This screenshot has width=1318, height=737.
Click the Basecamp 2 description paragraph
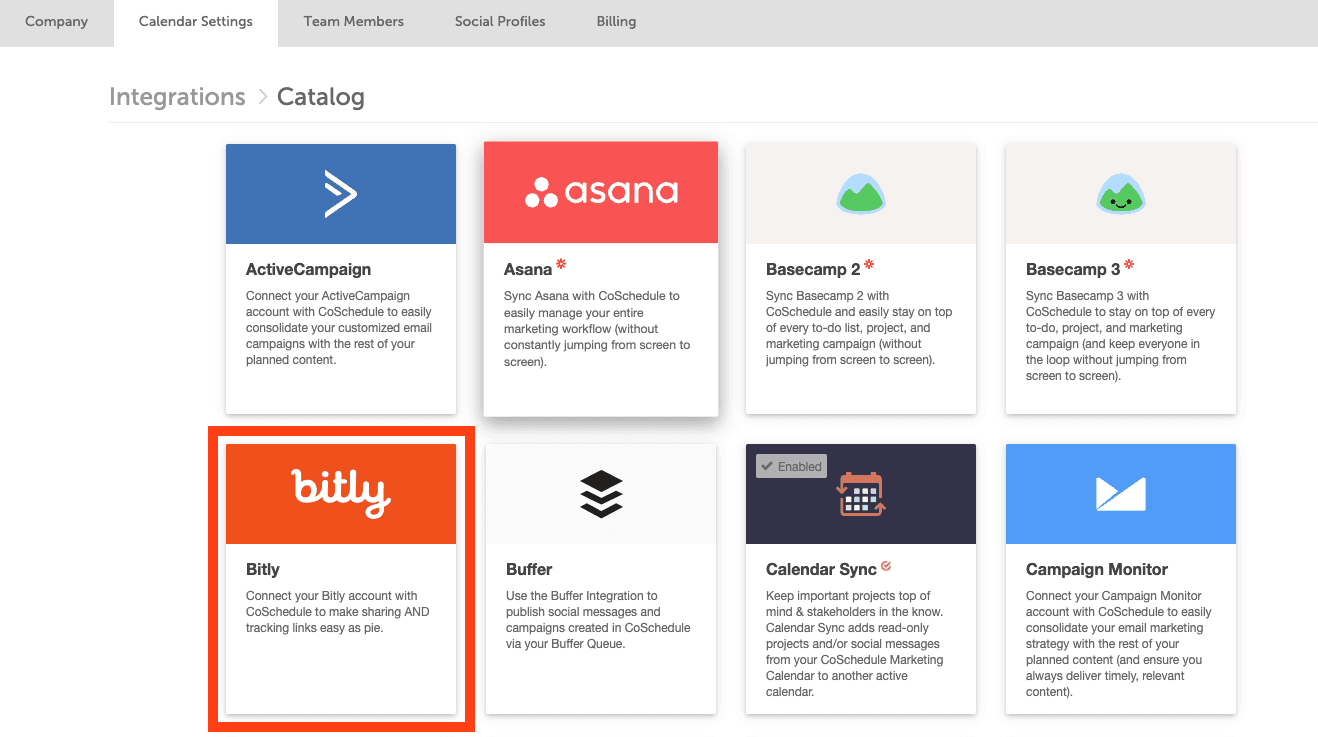coord(859,328)
